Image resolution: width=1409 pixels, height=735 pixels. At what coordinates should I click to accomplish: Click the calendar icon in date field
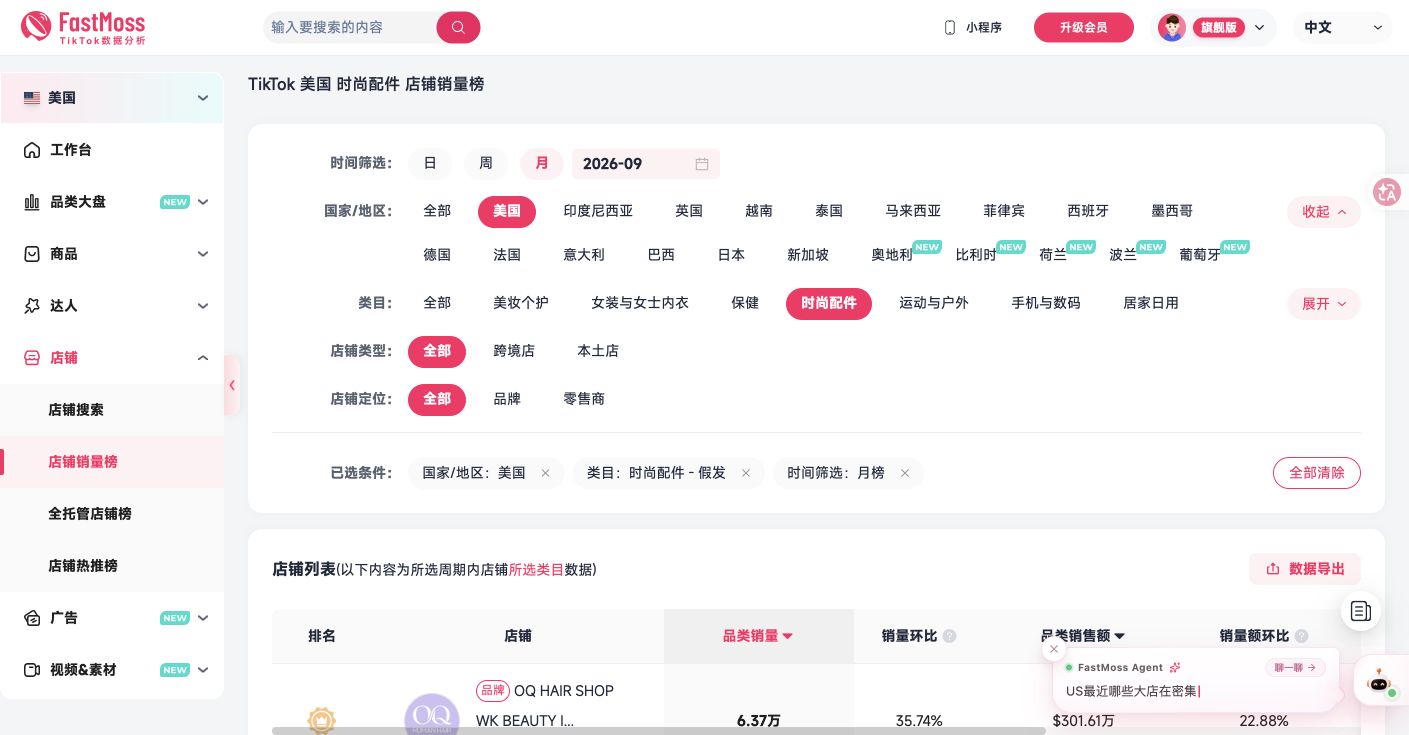[702, 164]
